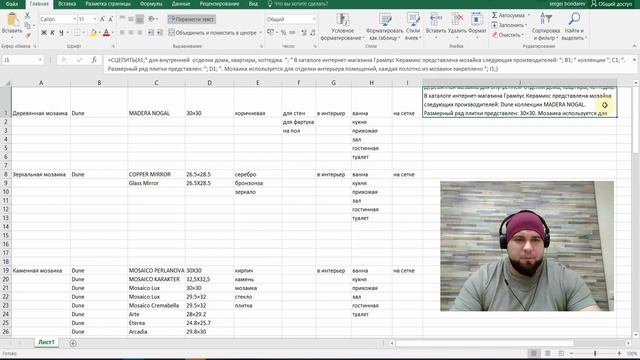Click Merge and Center (Объединить и поместить в центре)
640x360 pixels.
click(x=212, y=33)
